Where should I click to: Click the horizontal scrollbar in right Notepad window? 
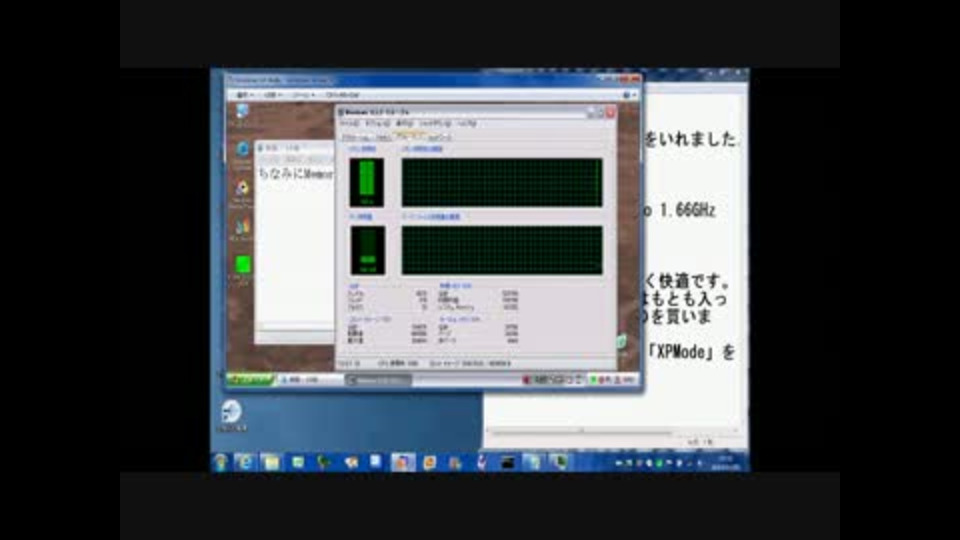612,431
